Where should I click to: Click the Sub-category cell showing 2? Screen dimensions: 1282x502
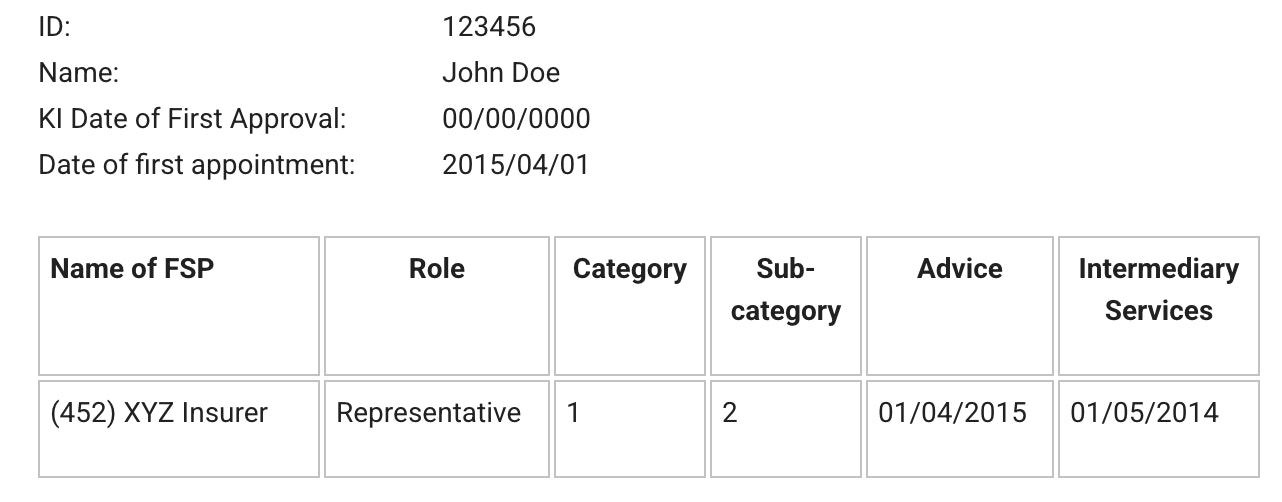tap(730, 413)
